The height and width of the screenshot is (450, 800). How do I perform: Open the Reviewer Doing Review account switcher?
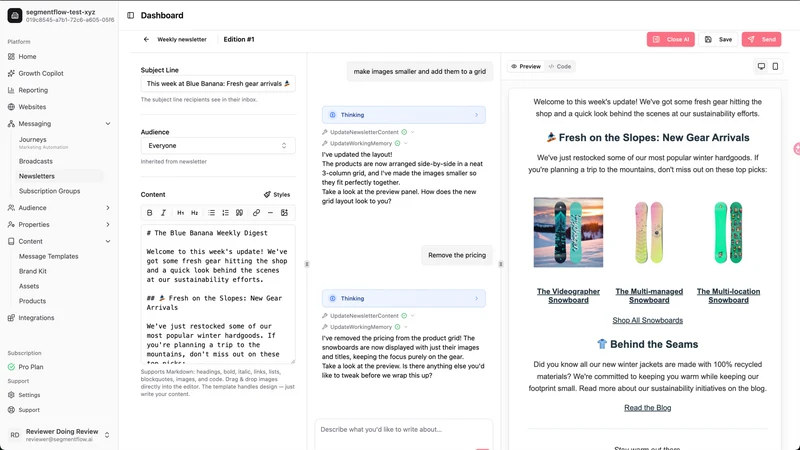click(x=59, y=435)
